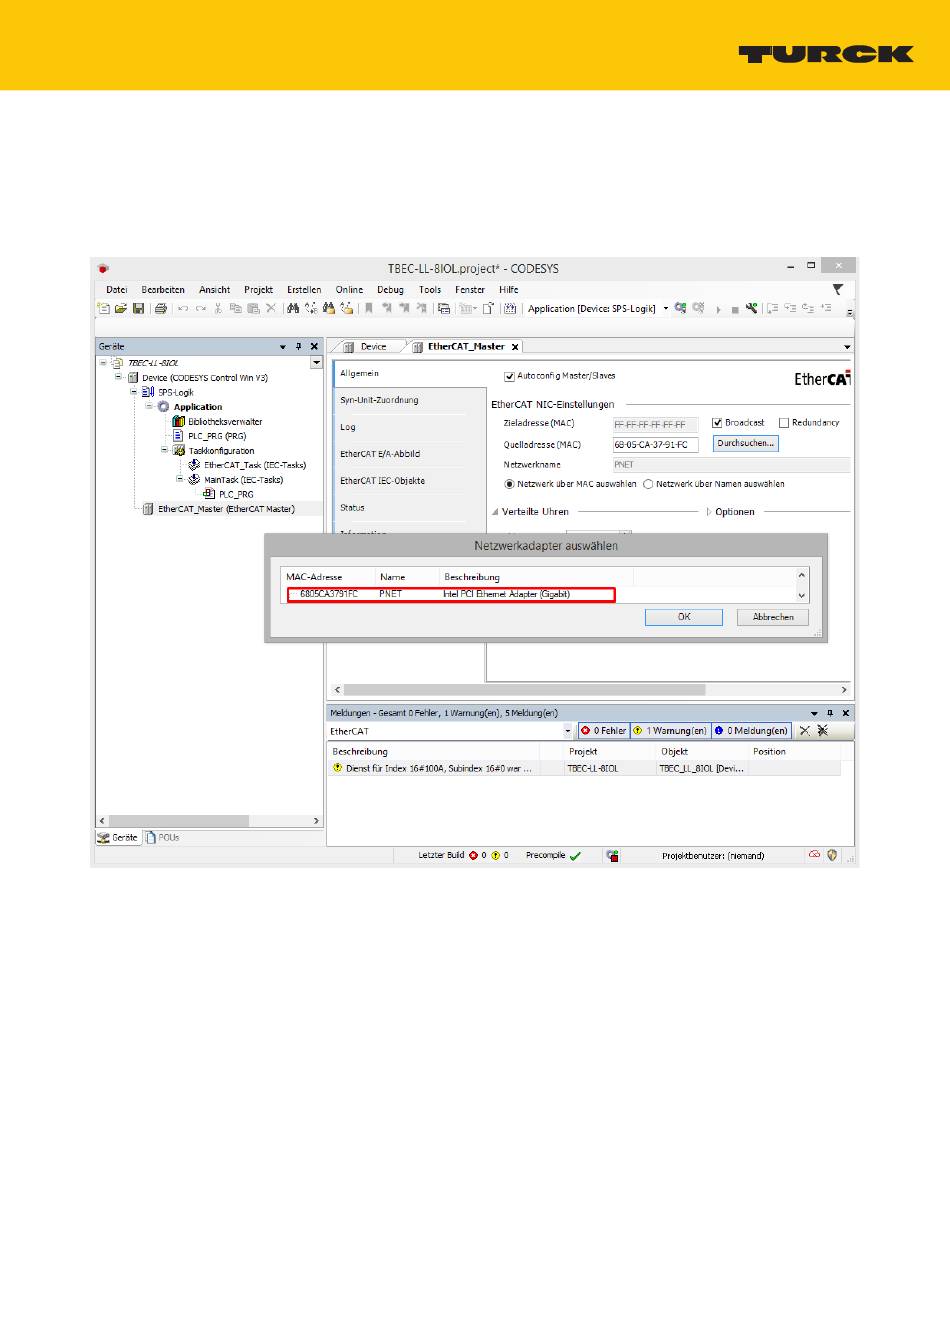
Task: Click the Durchsuchen... button
Action: (x=746, y=443)
